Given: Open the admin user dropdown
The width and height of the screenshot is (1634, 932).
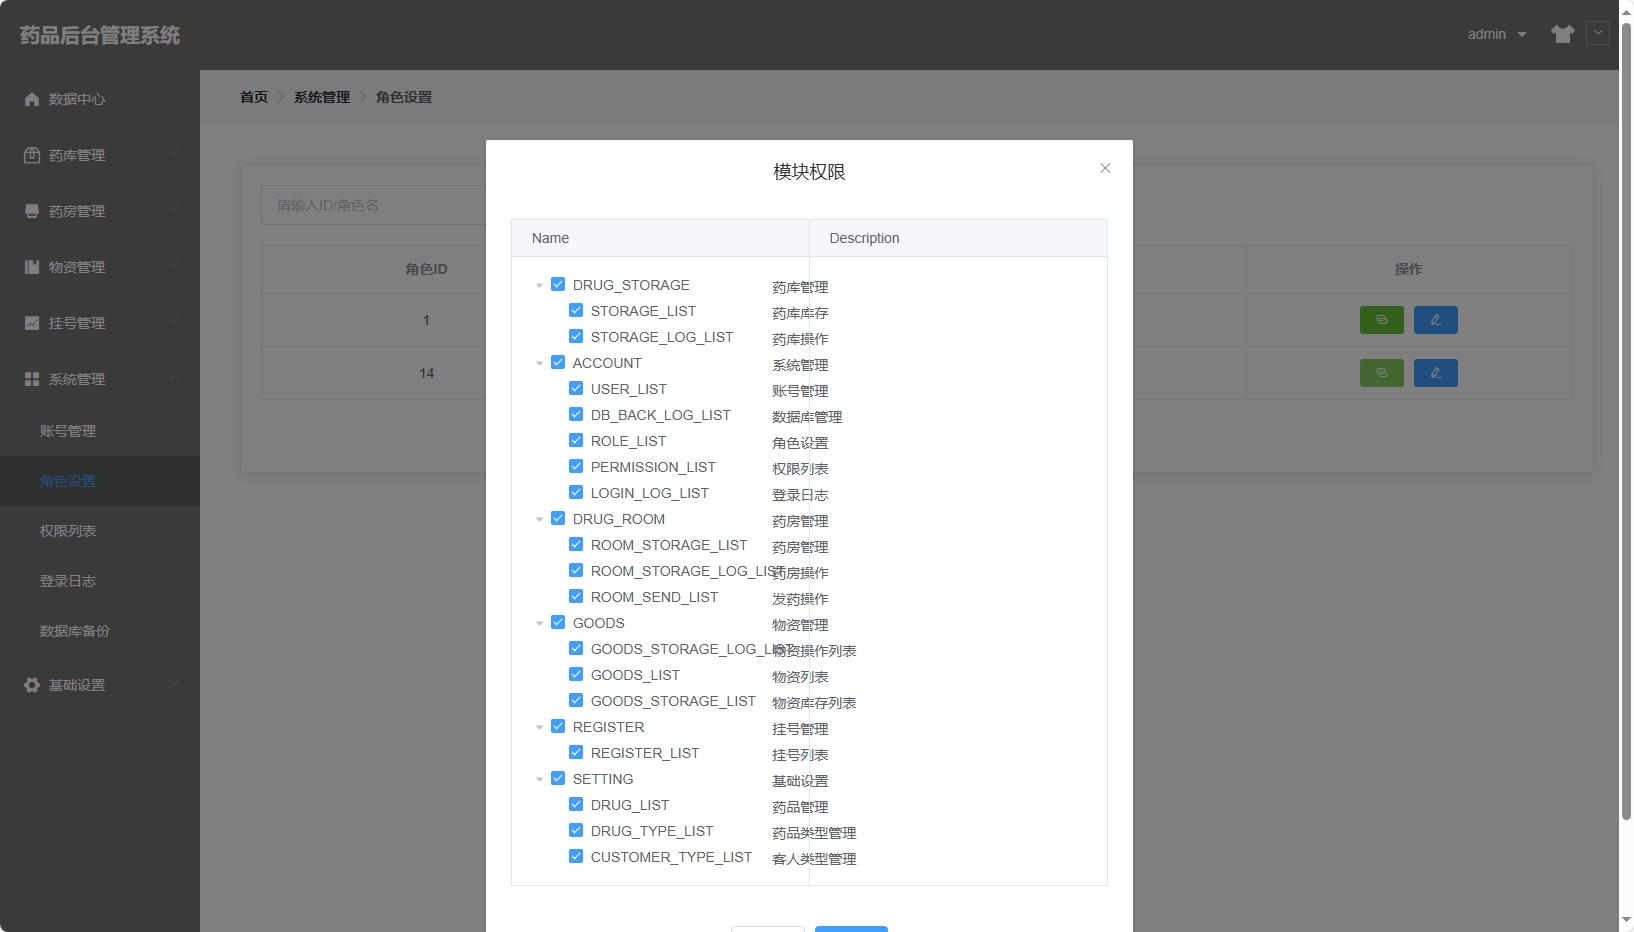Looking at the screenshot, I should 1497,34.
